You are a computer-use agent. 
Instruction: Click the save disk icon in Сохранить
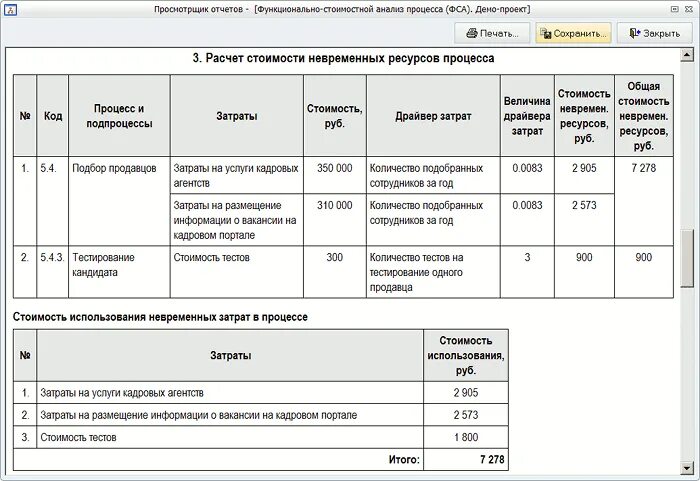(x=546, y=33)
